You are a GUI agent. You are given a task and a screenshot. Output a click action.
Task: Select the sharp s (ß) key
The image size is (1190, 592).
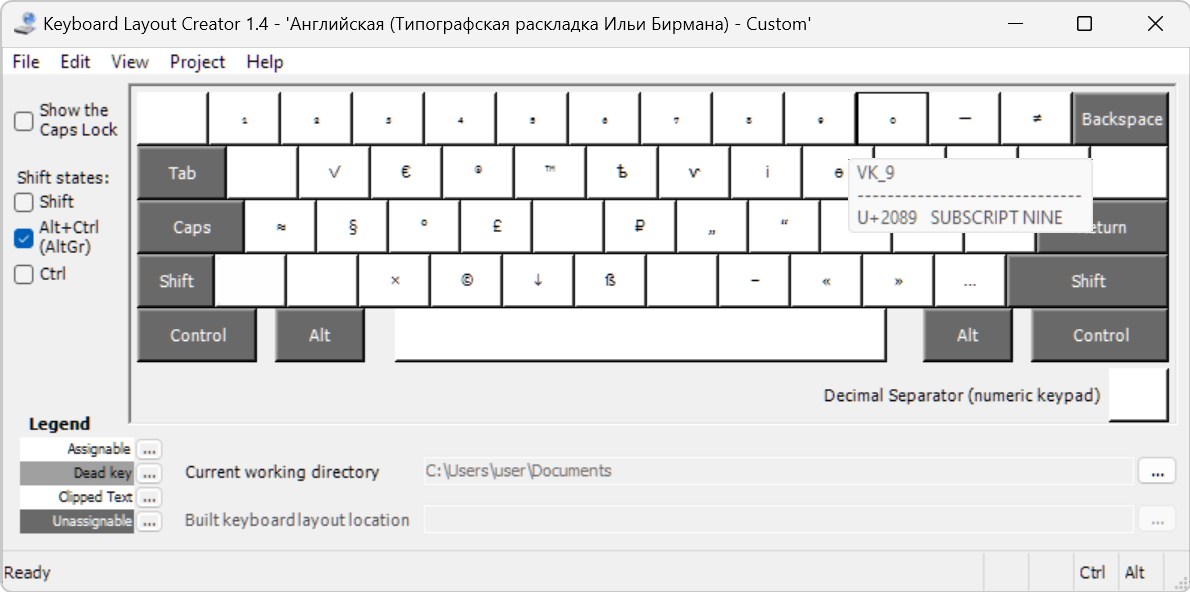point(611,281)
